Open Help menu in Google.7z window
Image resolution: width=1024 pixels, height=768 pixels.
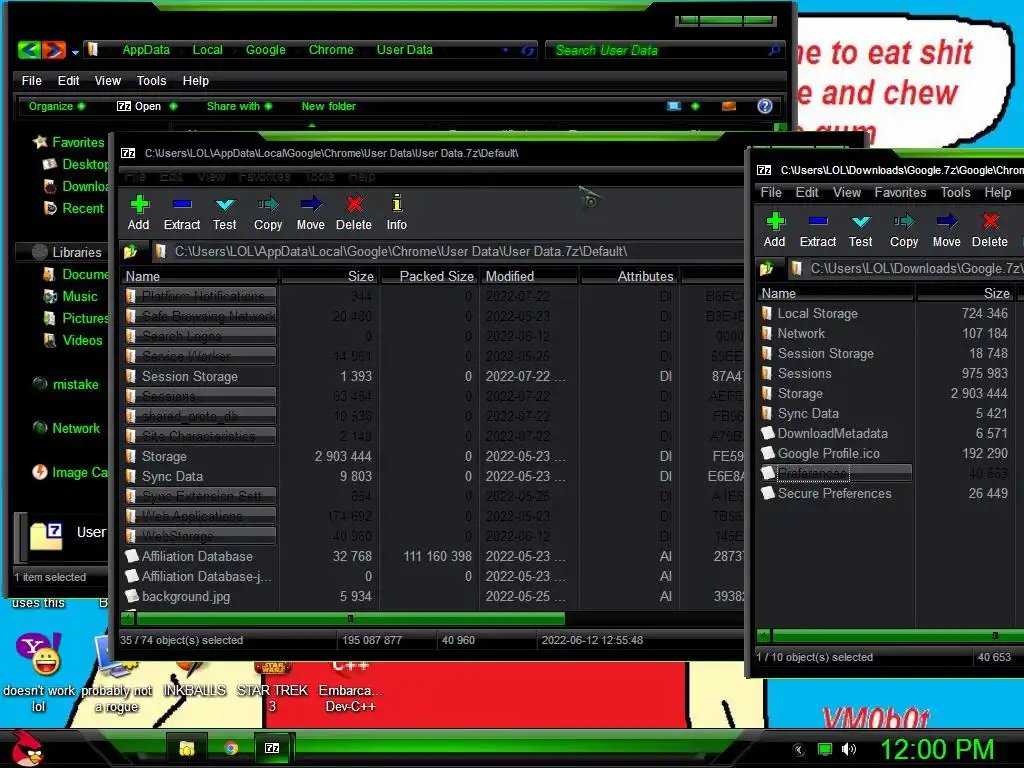tap(998, 192)
